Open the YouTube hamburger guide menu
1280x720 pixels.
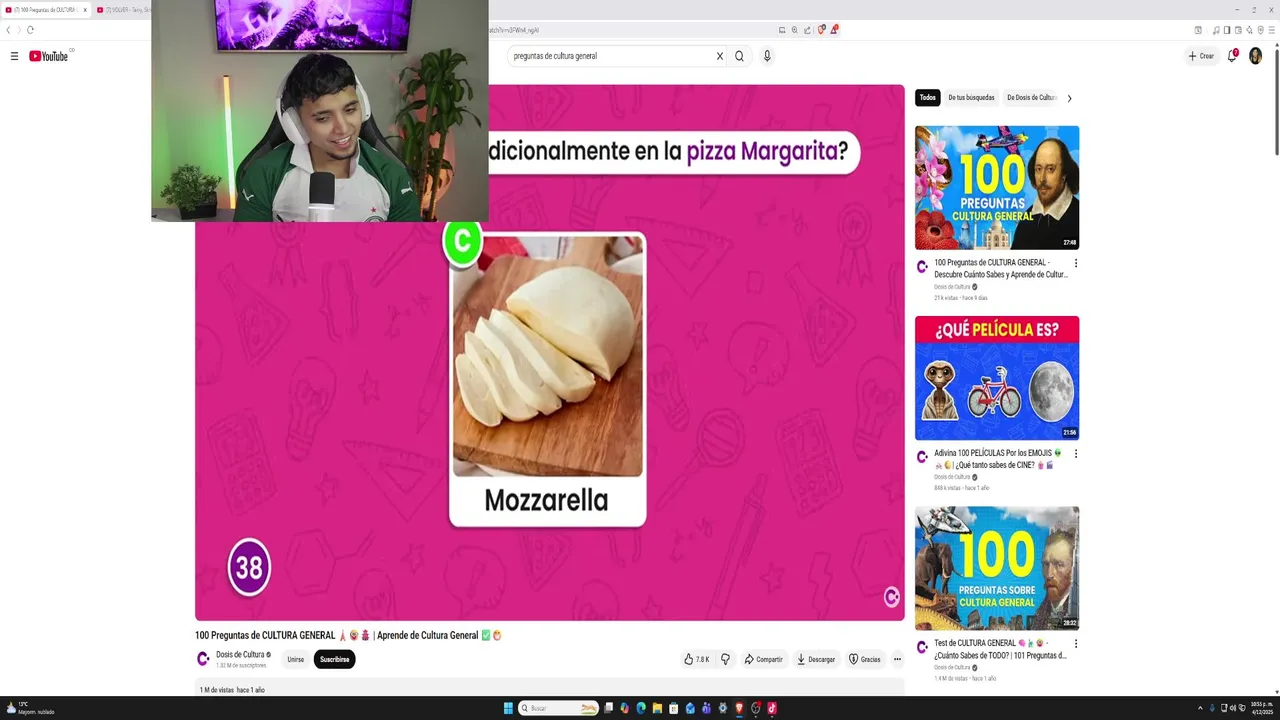pos(14,56)
